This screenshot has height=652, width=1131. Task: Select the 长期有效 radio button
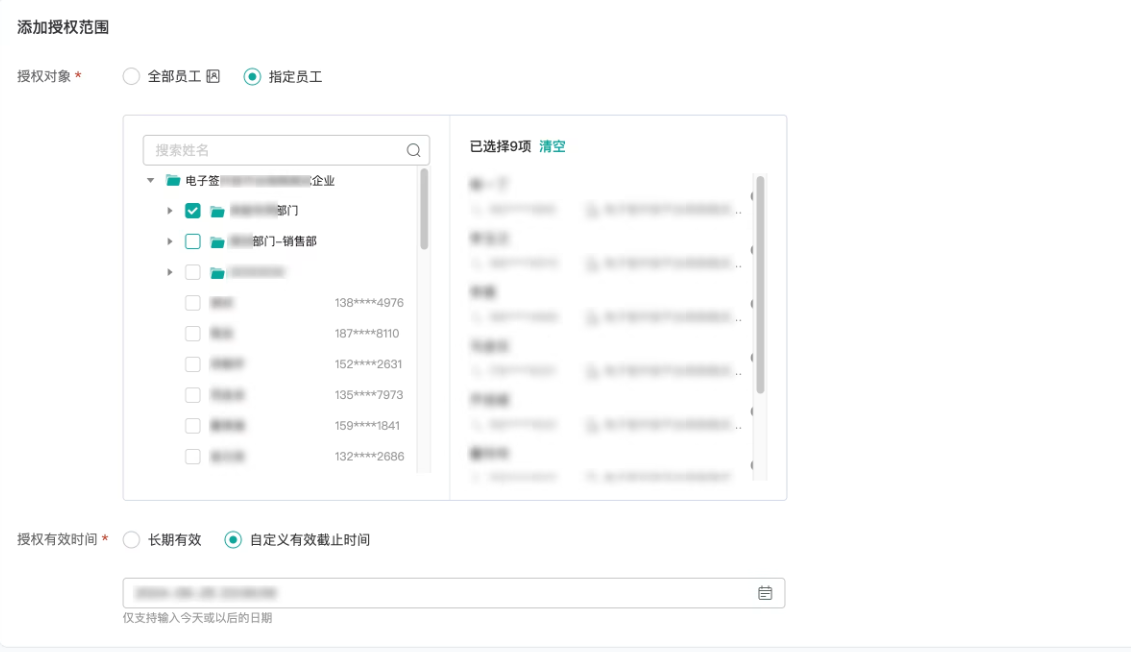coord(131,539)
